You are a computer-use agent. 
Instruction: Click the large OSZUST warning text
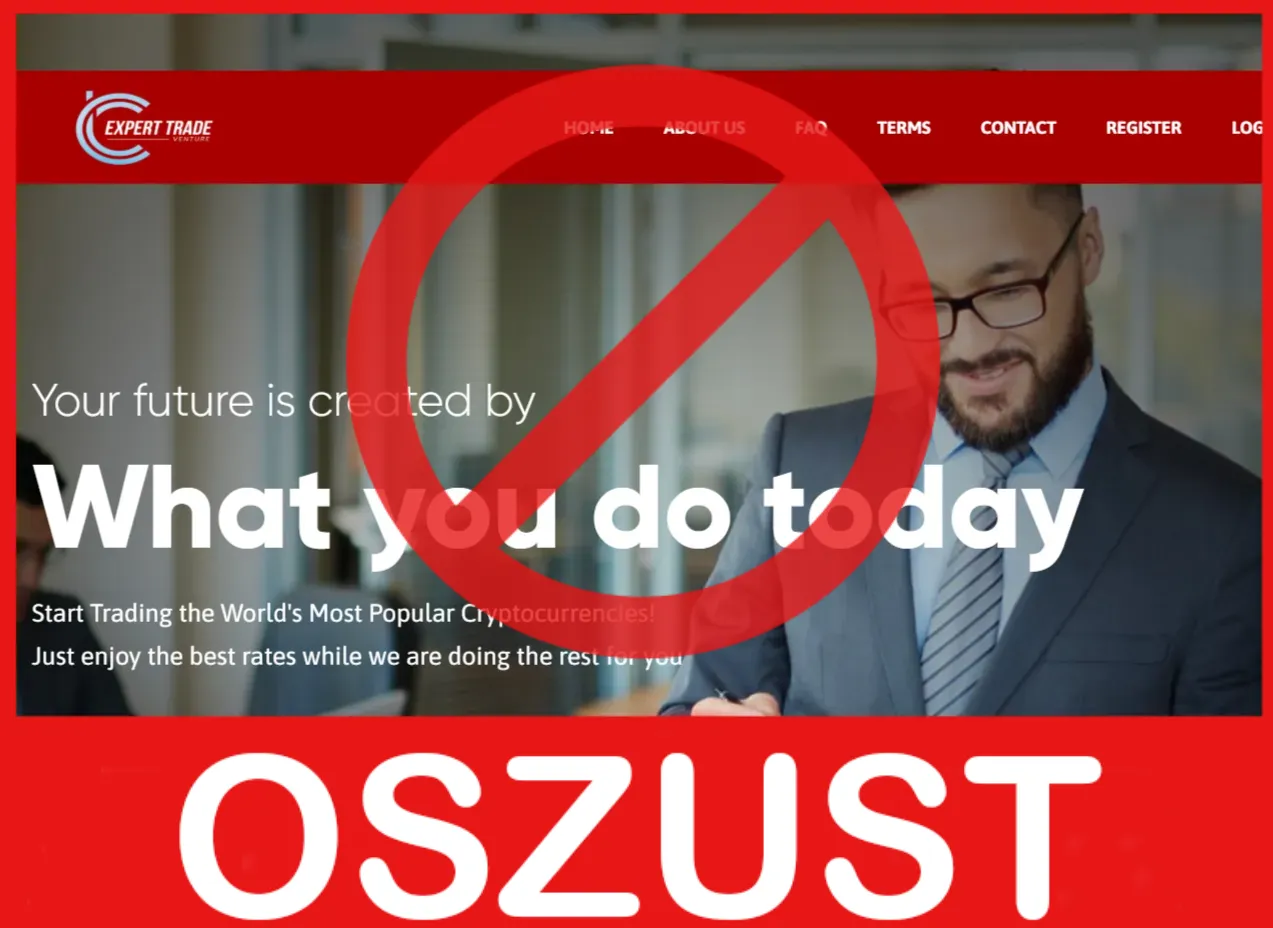point(639,837)
